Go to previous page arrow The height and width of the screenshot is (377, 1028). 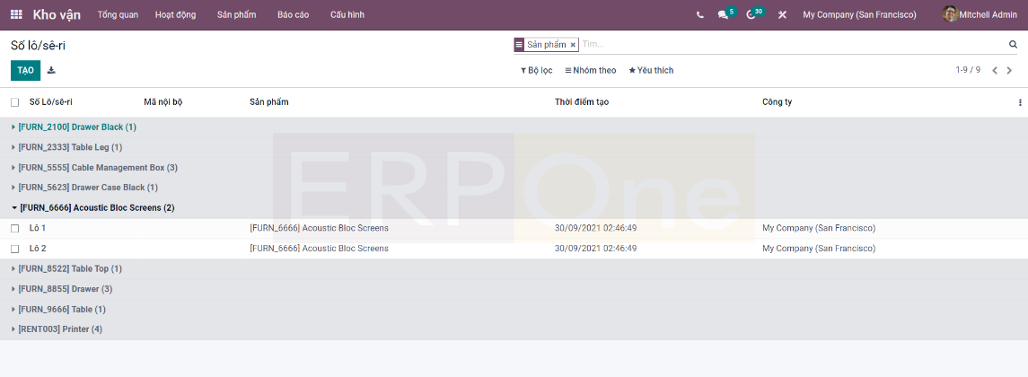click(995, 70)
